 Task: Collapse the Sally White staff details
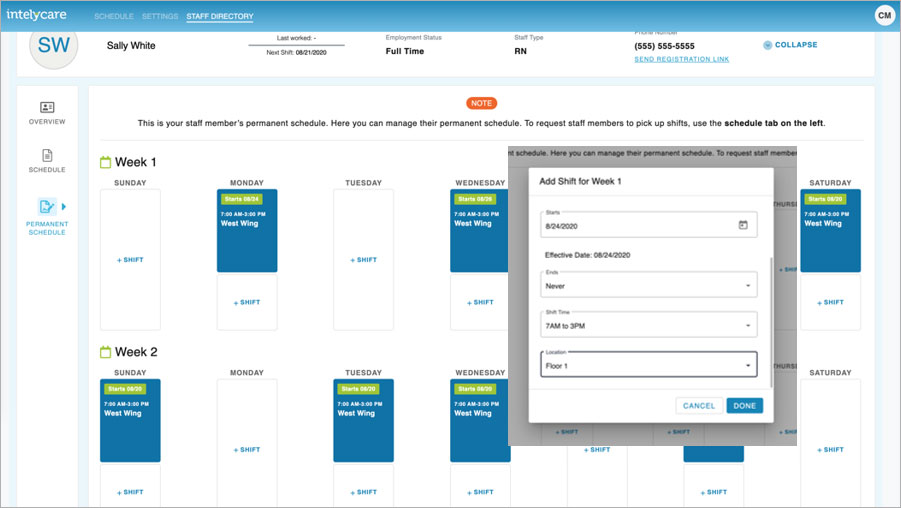point(790,45)
